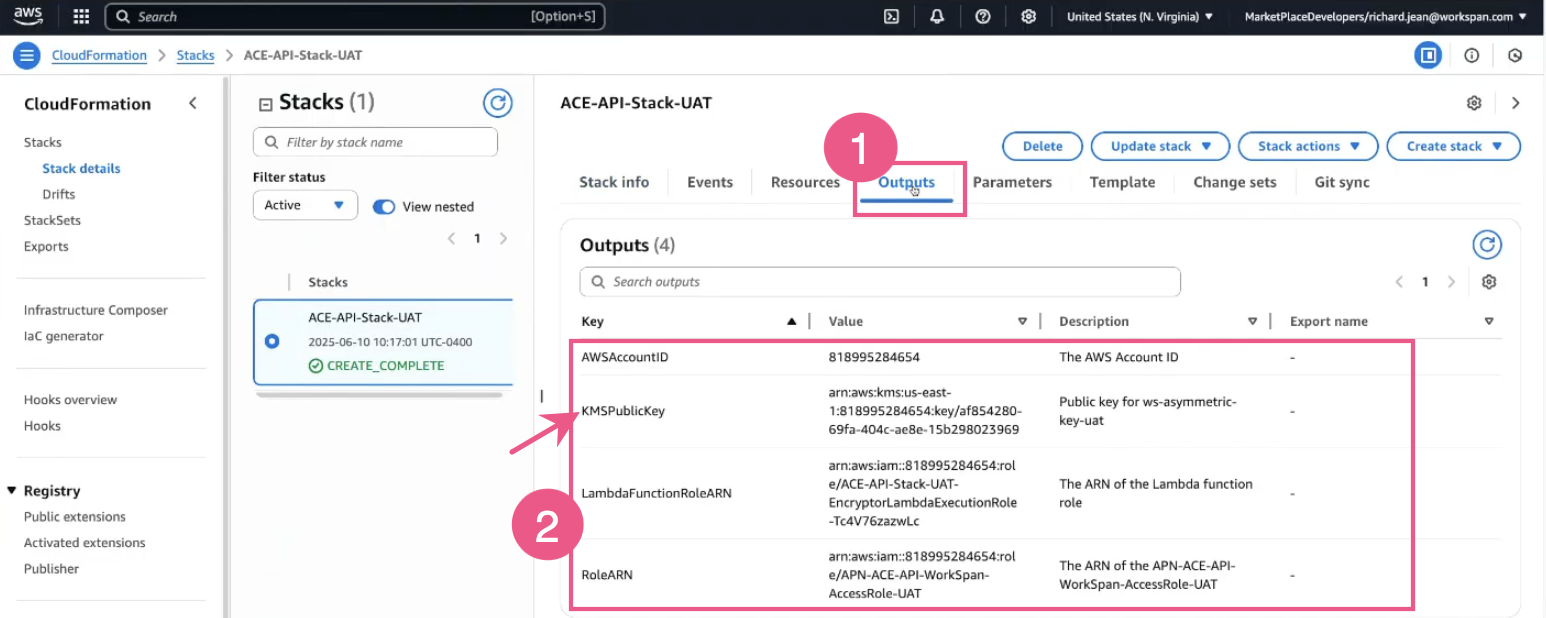Image resolution: width=1546 pixels, height=618 pixels.
Task: Collapse the Registry section
Action: click(x=12, y=491)
